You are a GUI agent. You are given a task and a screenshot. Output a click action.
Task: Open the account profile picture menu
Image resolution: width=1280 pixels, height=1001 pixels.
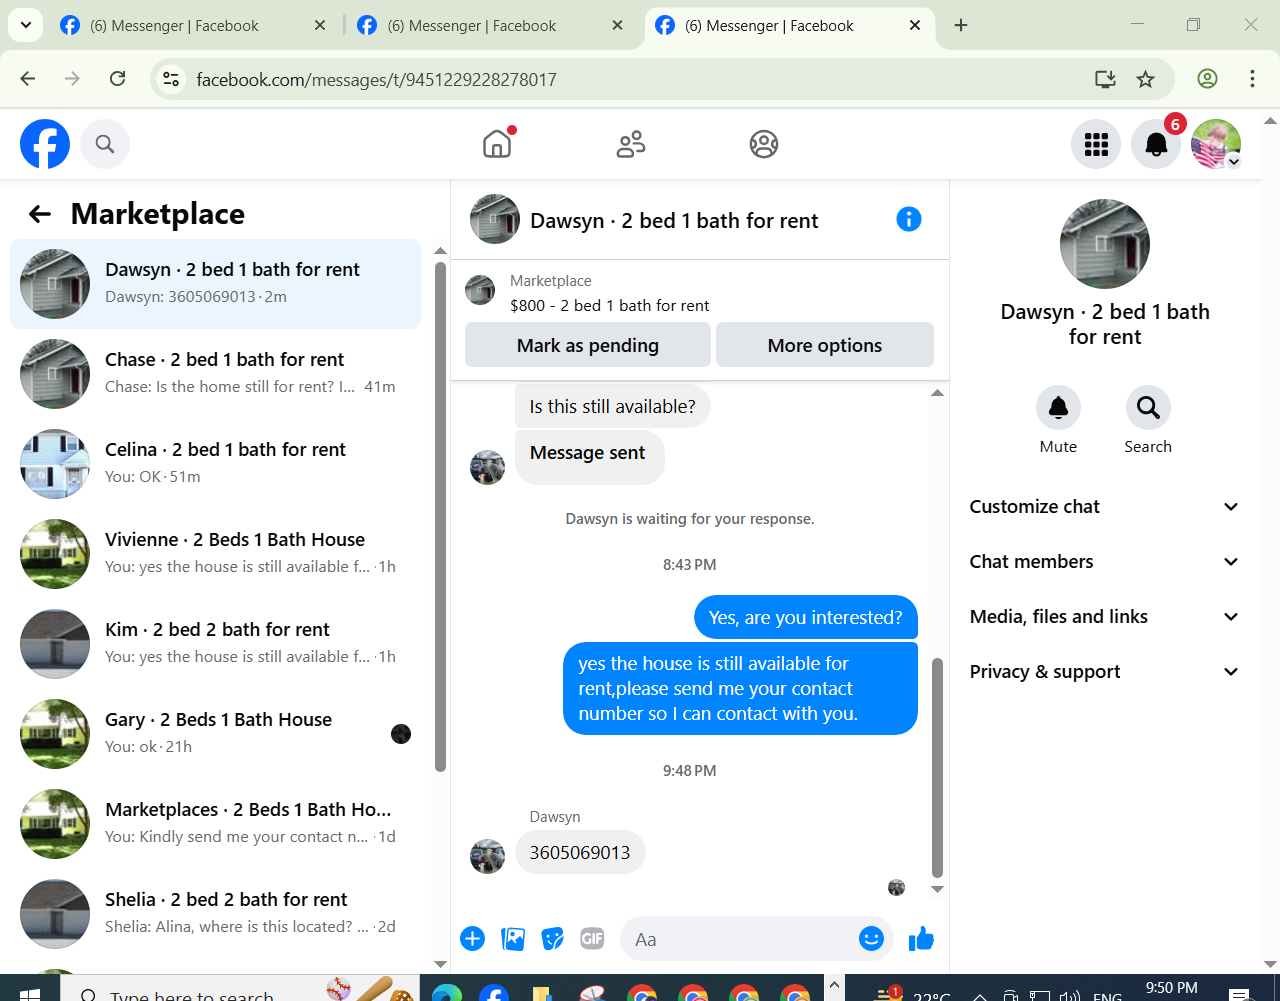[x=1216, y=144]
